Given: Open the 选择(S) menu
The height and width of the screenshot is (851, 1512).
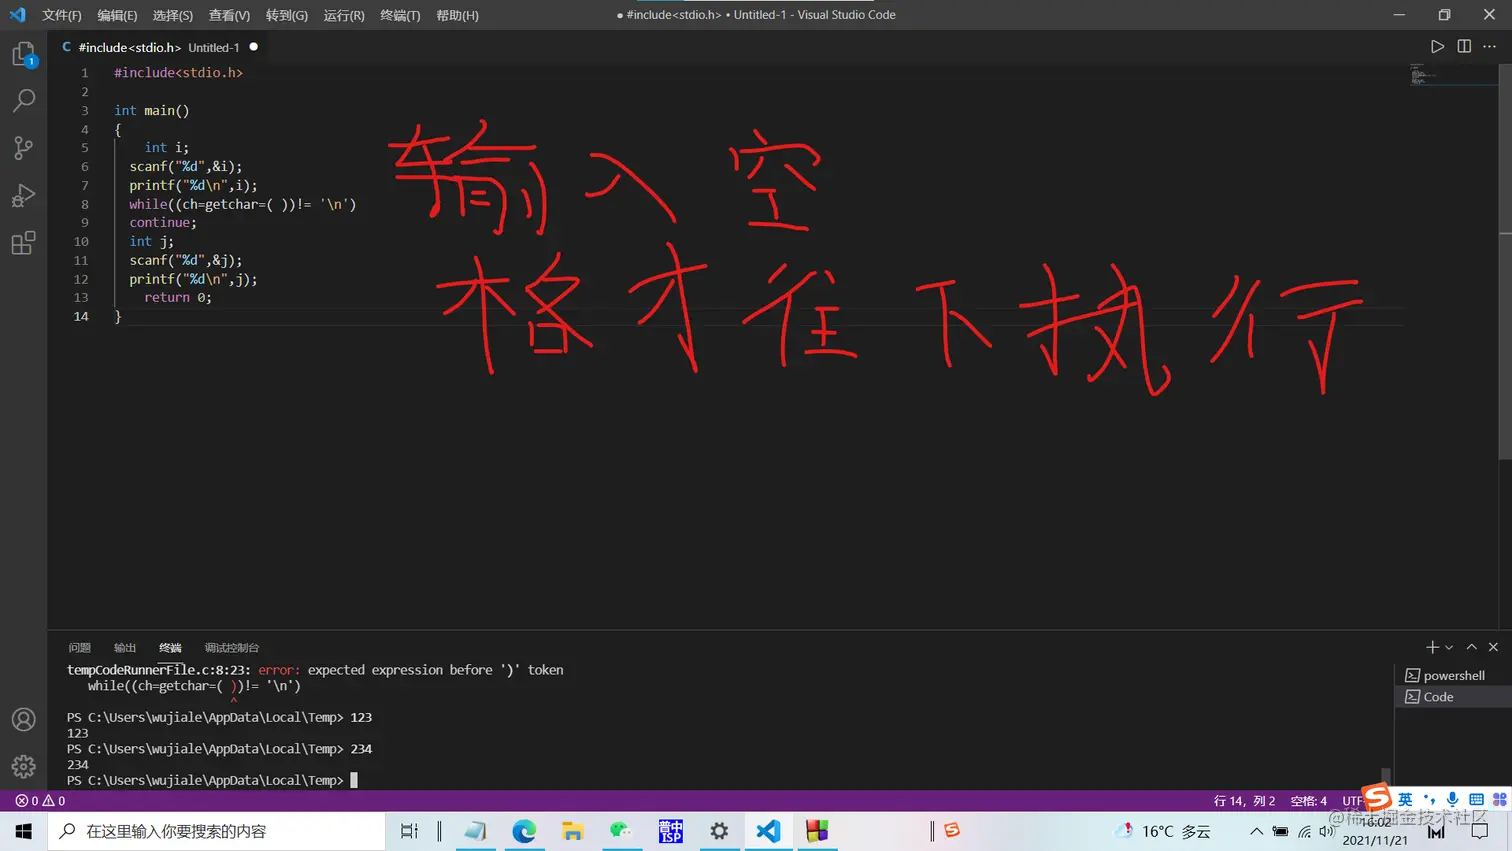Looking at the screenshot, I should coord(173,15).
